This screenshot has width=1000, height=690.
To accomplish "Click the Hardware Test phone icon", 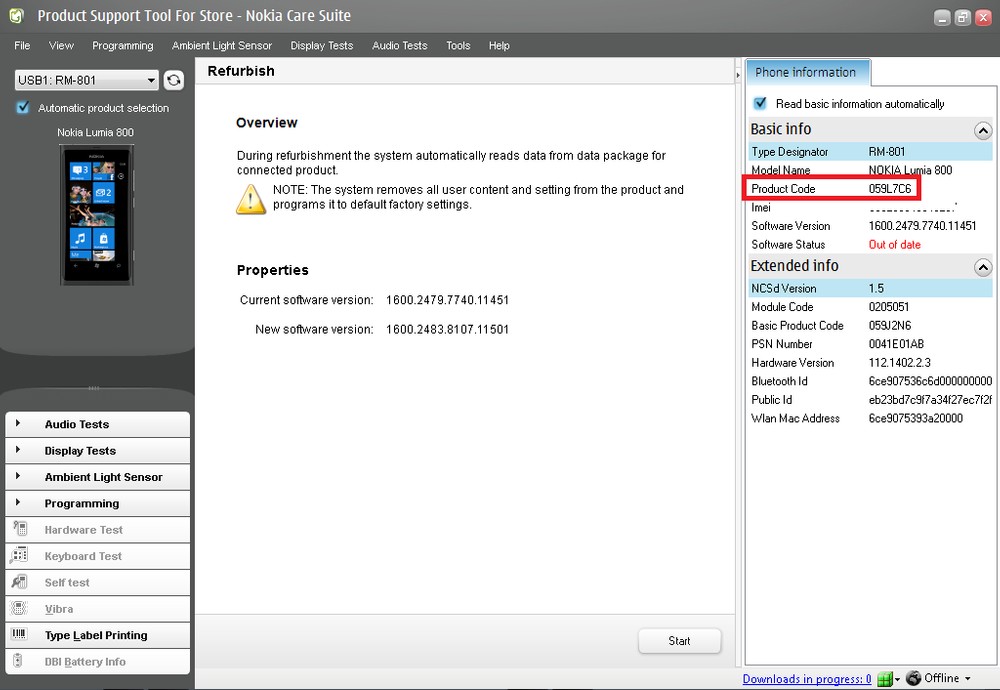I will [x=20, y=529].
